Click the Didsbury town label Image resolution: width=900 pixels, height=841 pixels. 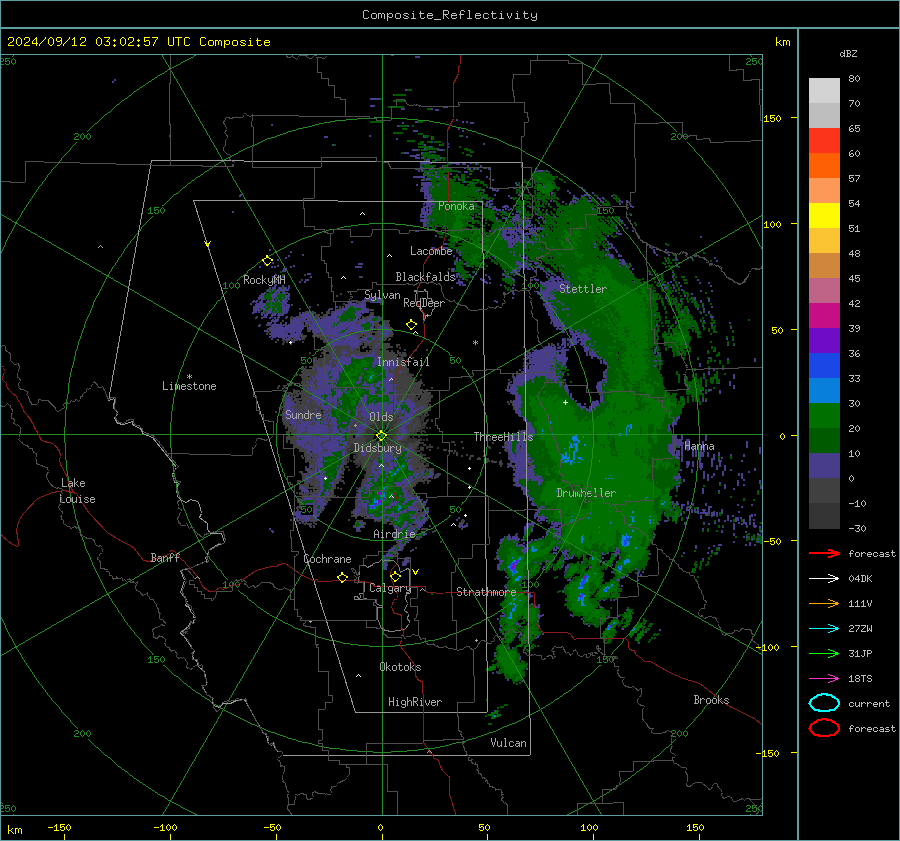[377, 448]
